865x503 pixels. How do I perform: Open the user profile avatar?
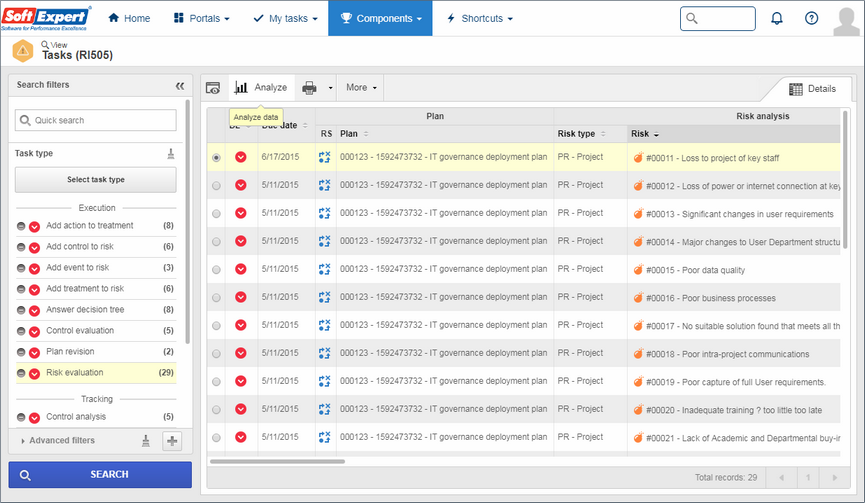[x=846, y=21]
